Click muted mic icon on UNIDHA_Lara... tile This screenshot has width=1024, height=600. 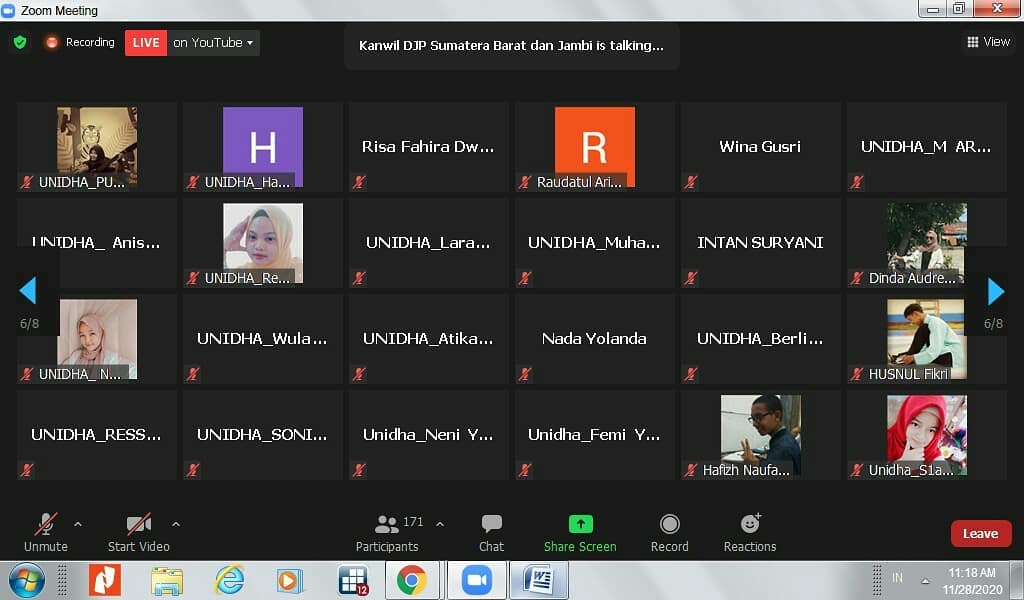point(359,278)
